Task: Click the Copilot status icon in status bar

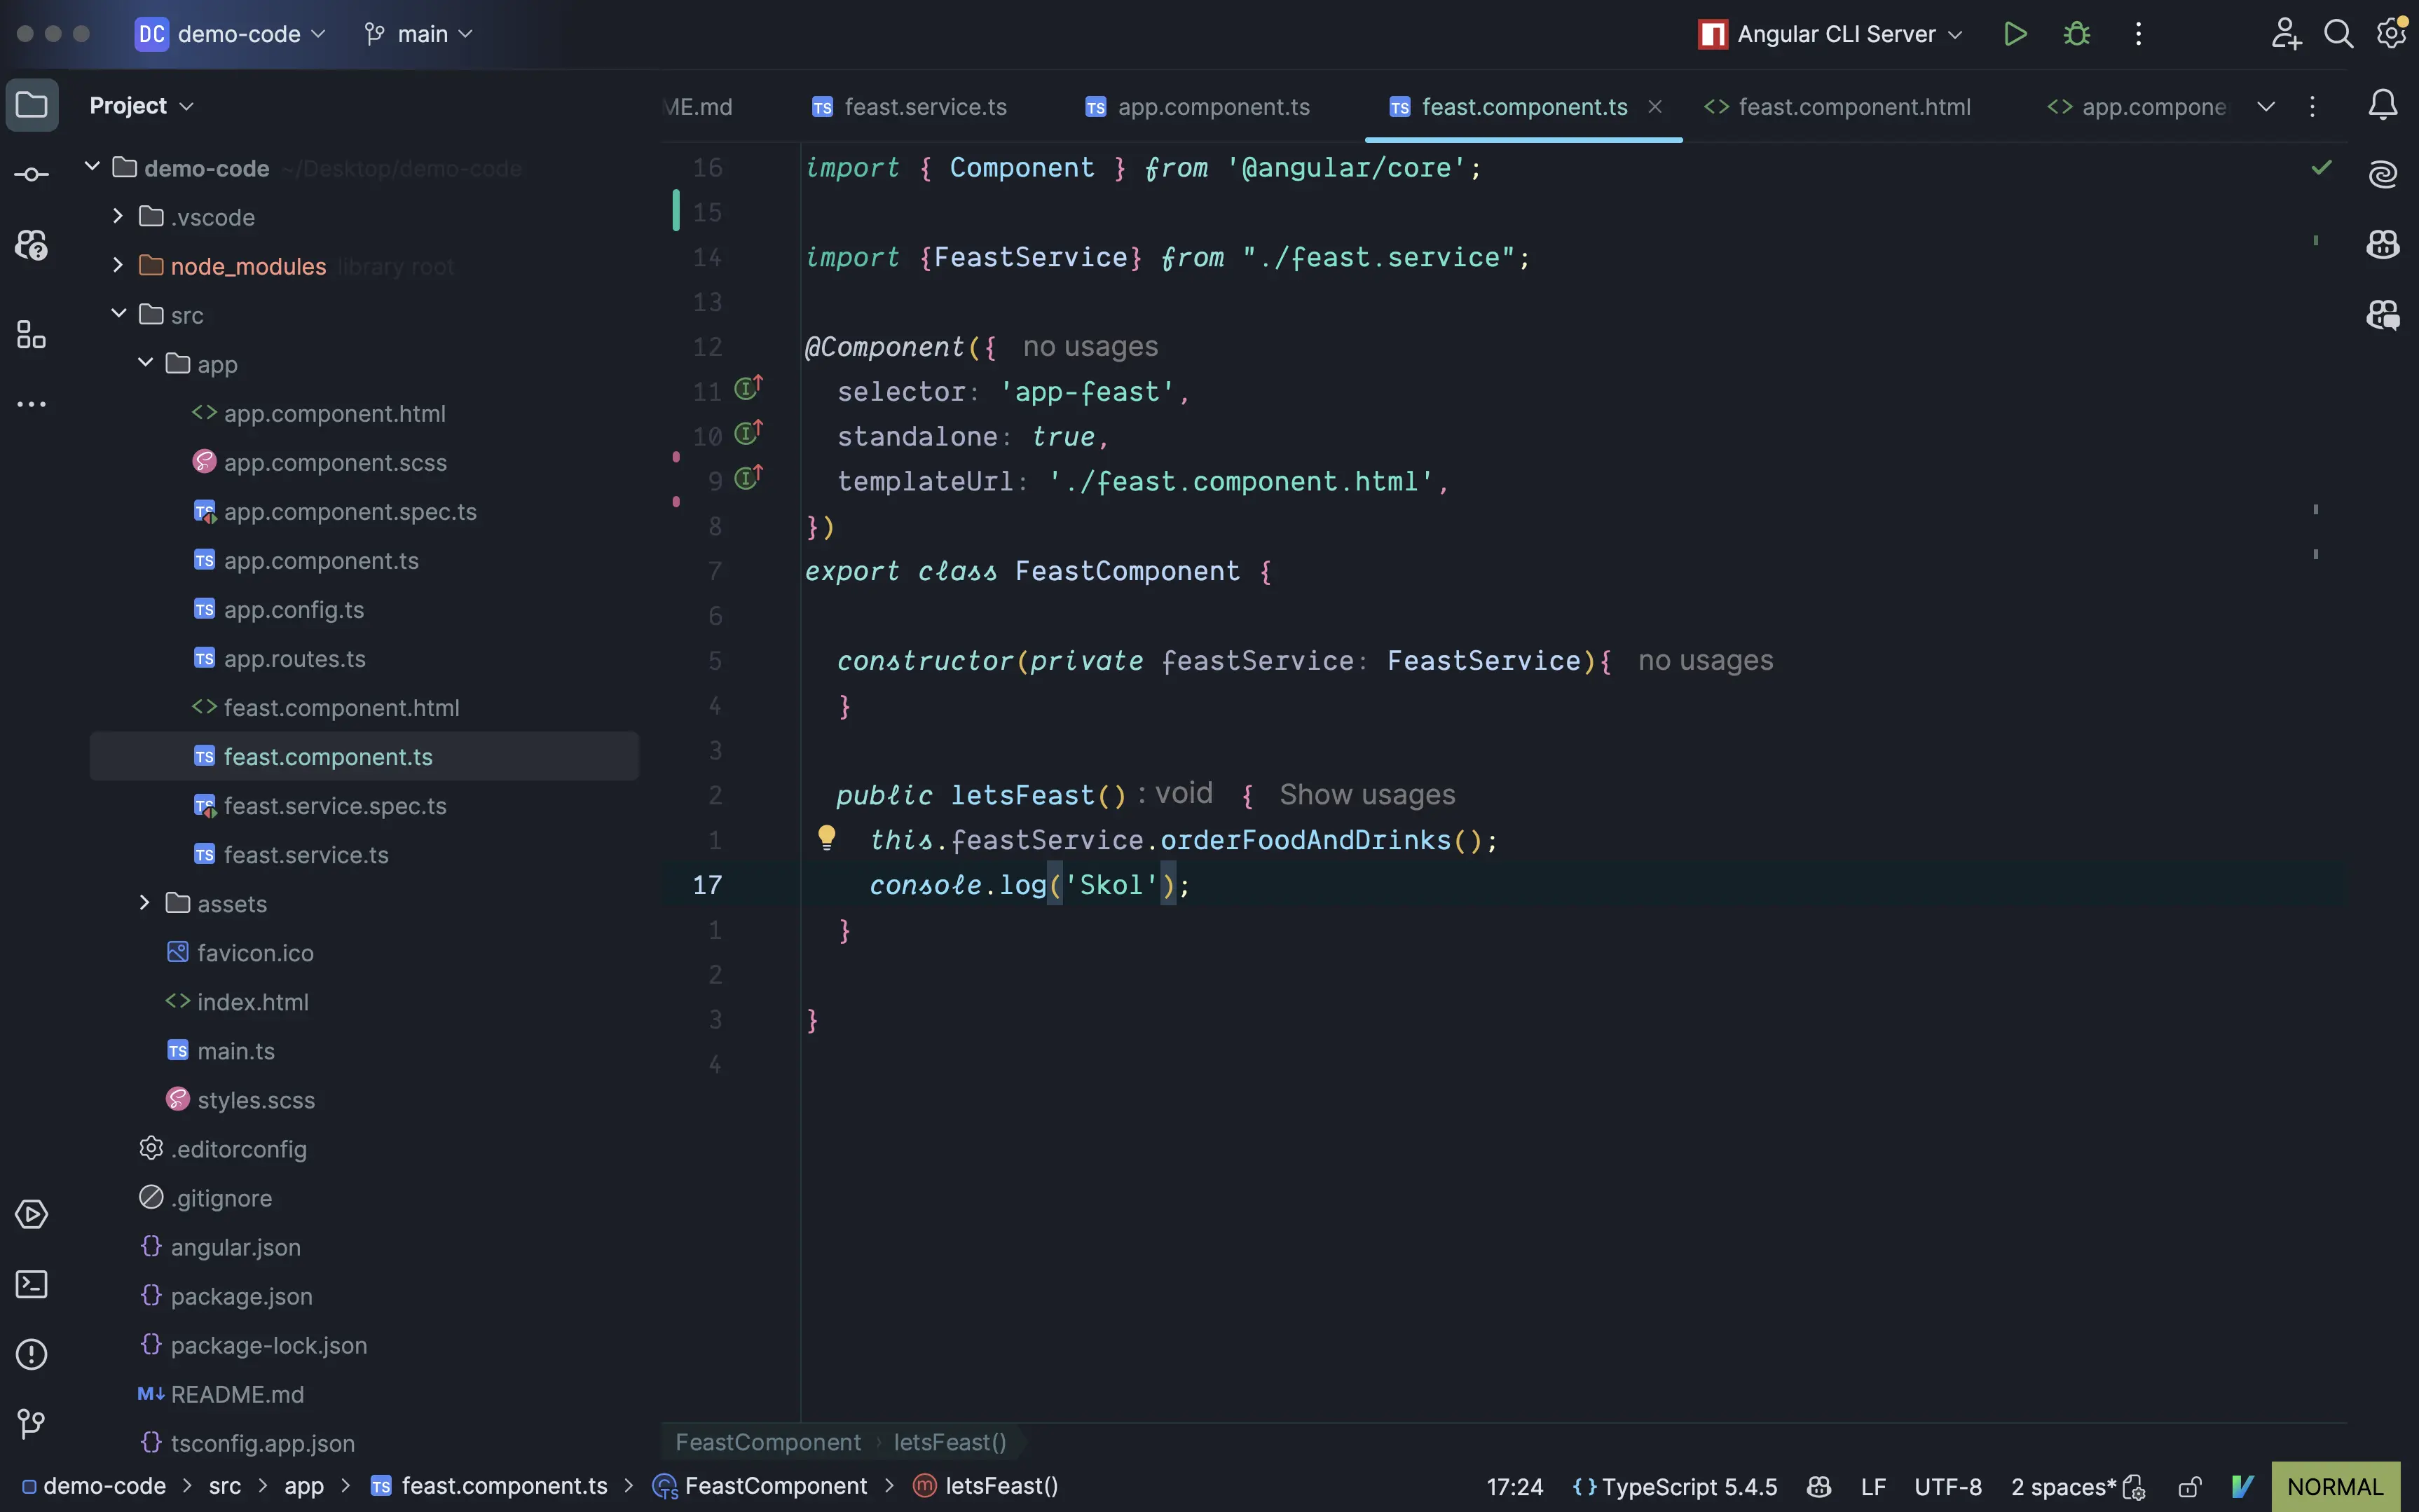Action: [1819, 1487]
